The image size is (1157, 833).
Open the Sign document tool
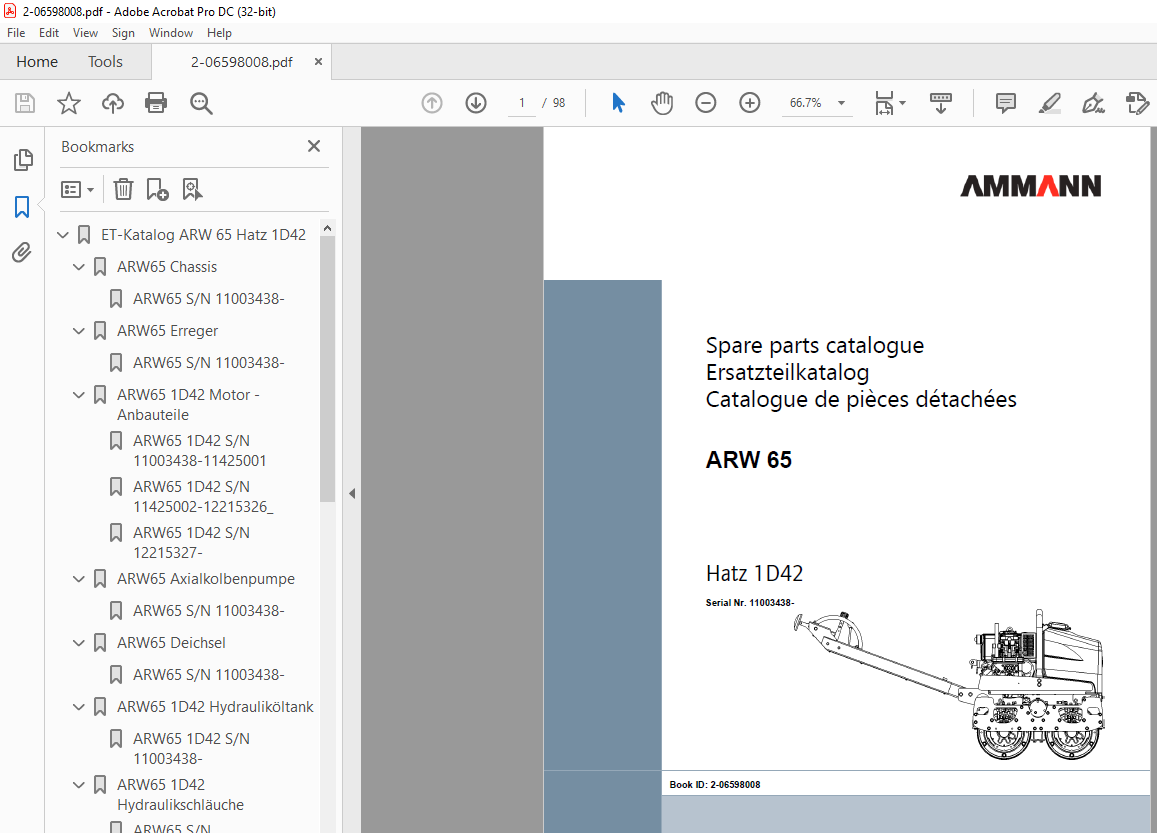[x=1093, y=103]
